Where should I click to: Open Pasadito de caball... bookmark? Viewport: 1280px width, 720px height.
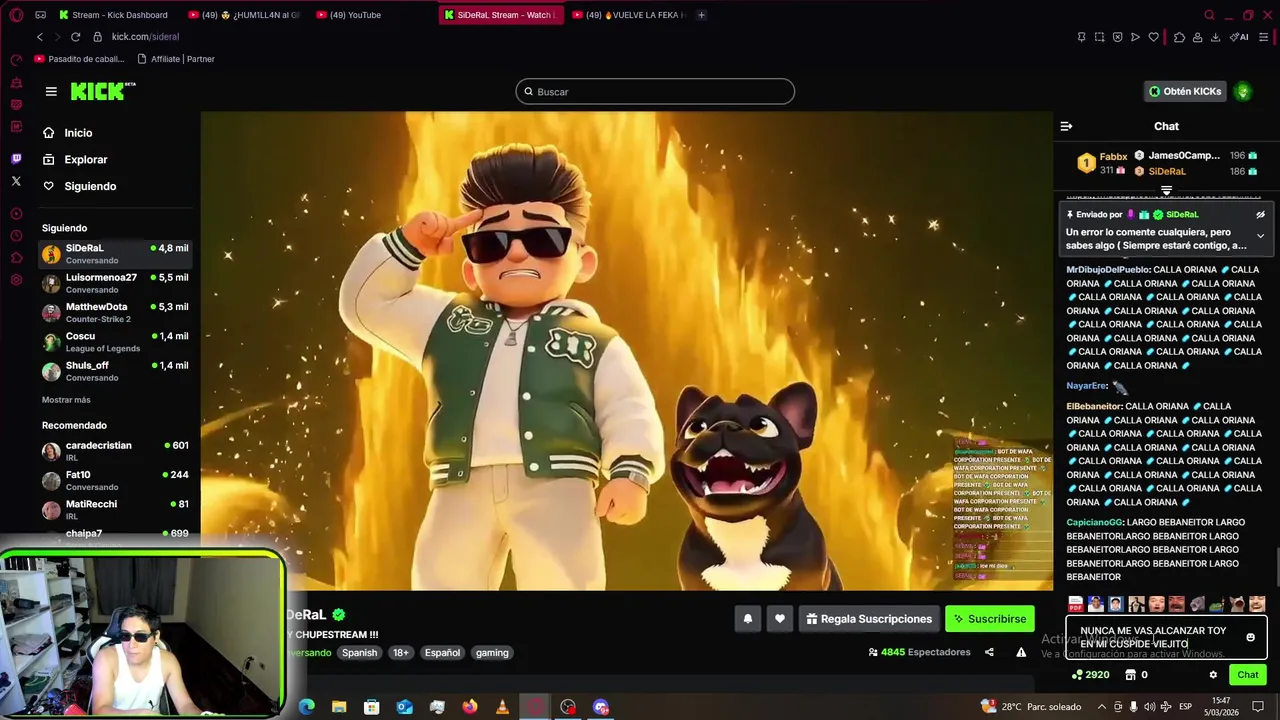(x=79, y=59)
